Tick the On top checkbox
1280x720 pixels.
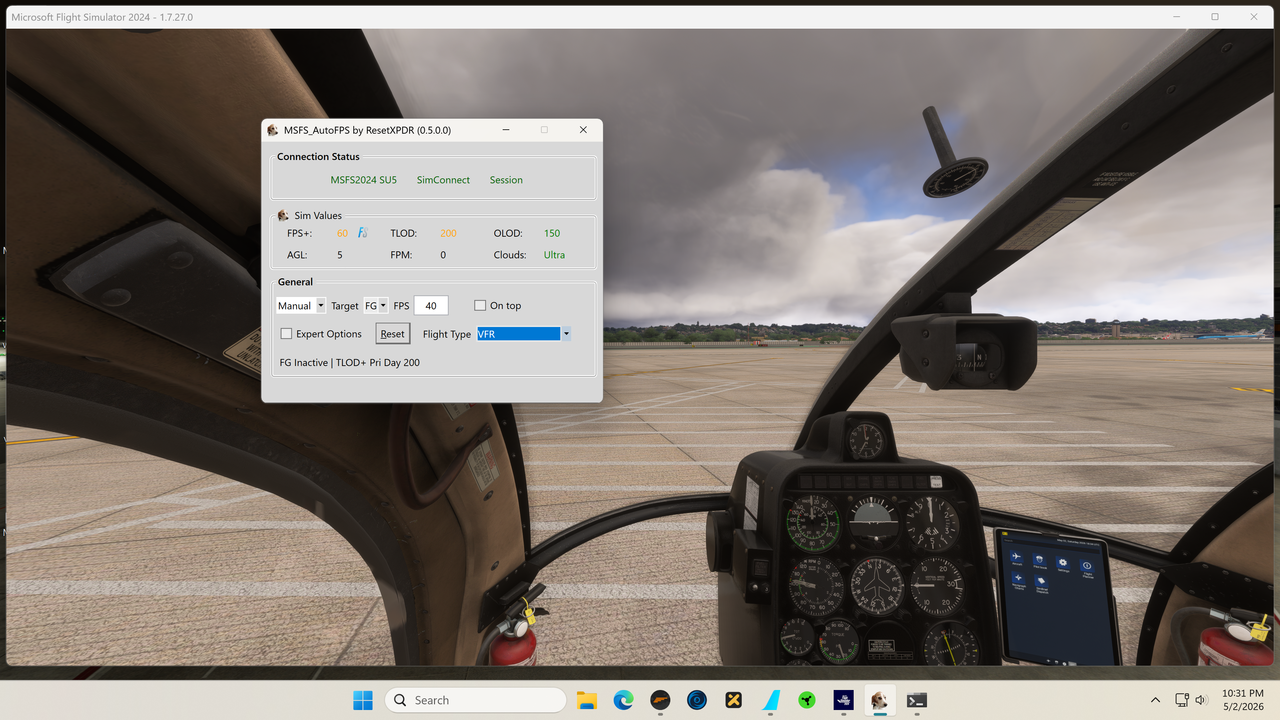point(481,306)
